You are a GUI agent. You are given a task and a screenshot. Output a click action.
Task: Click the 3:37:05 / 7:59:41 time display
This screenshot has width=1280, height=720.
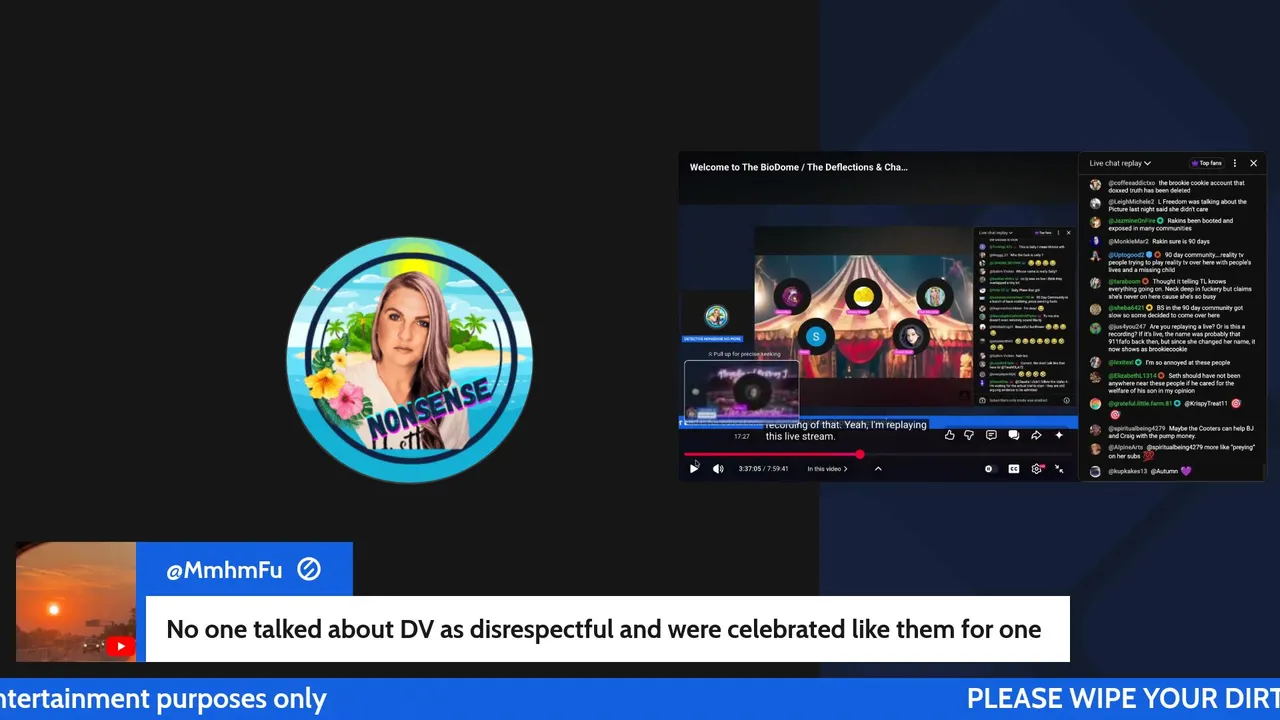[764, 468]
